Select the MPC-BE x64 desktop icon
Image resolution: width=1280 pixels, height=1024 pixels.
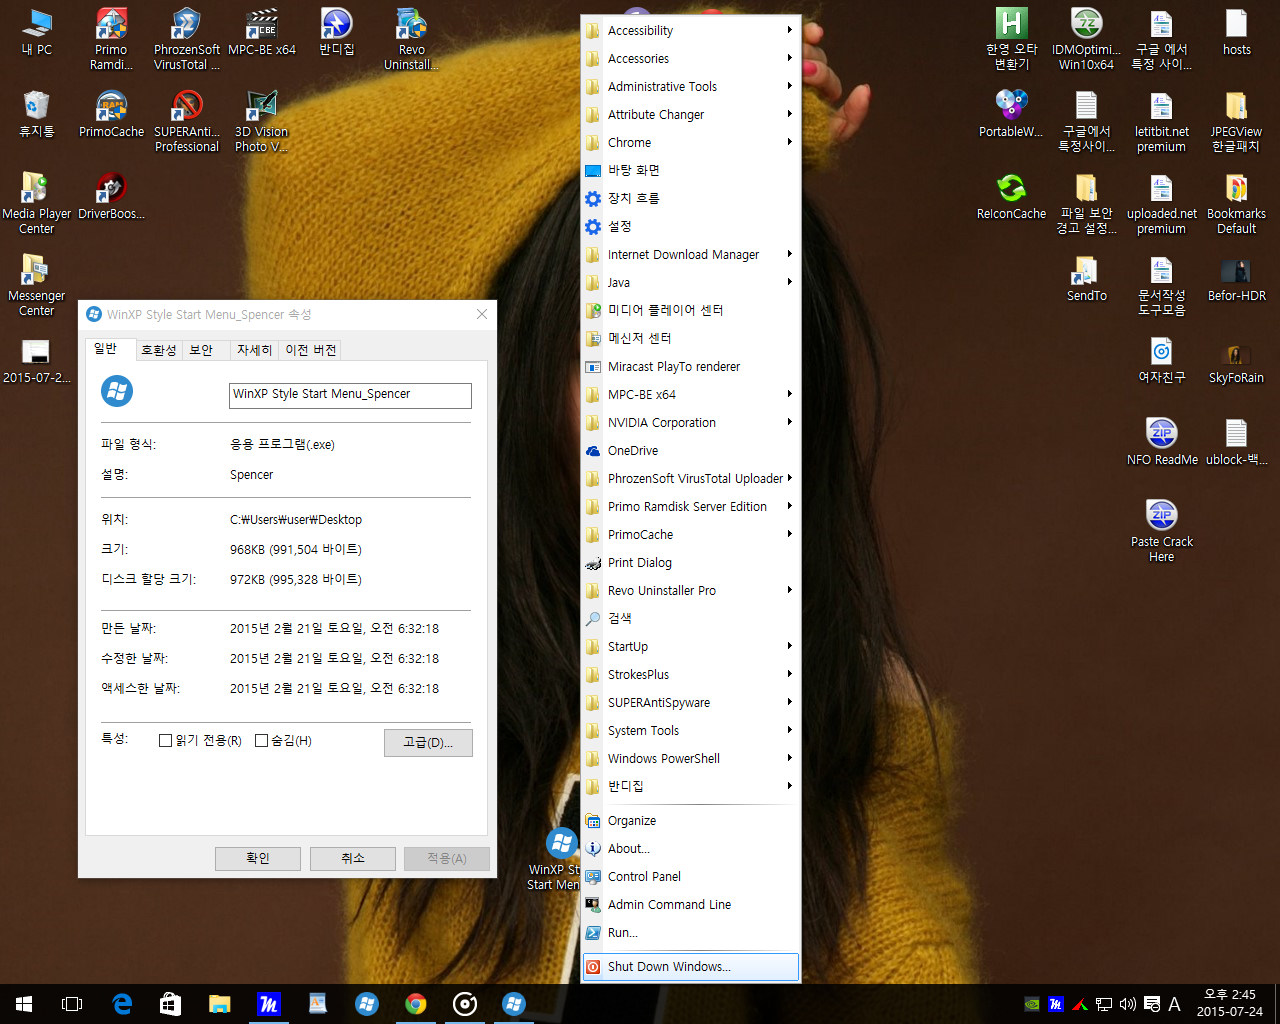tap(262, 32)
